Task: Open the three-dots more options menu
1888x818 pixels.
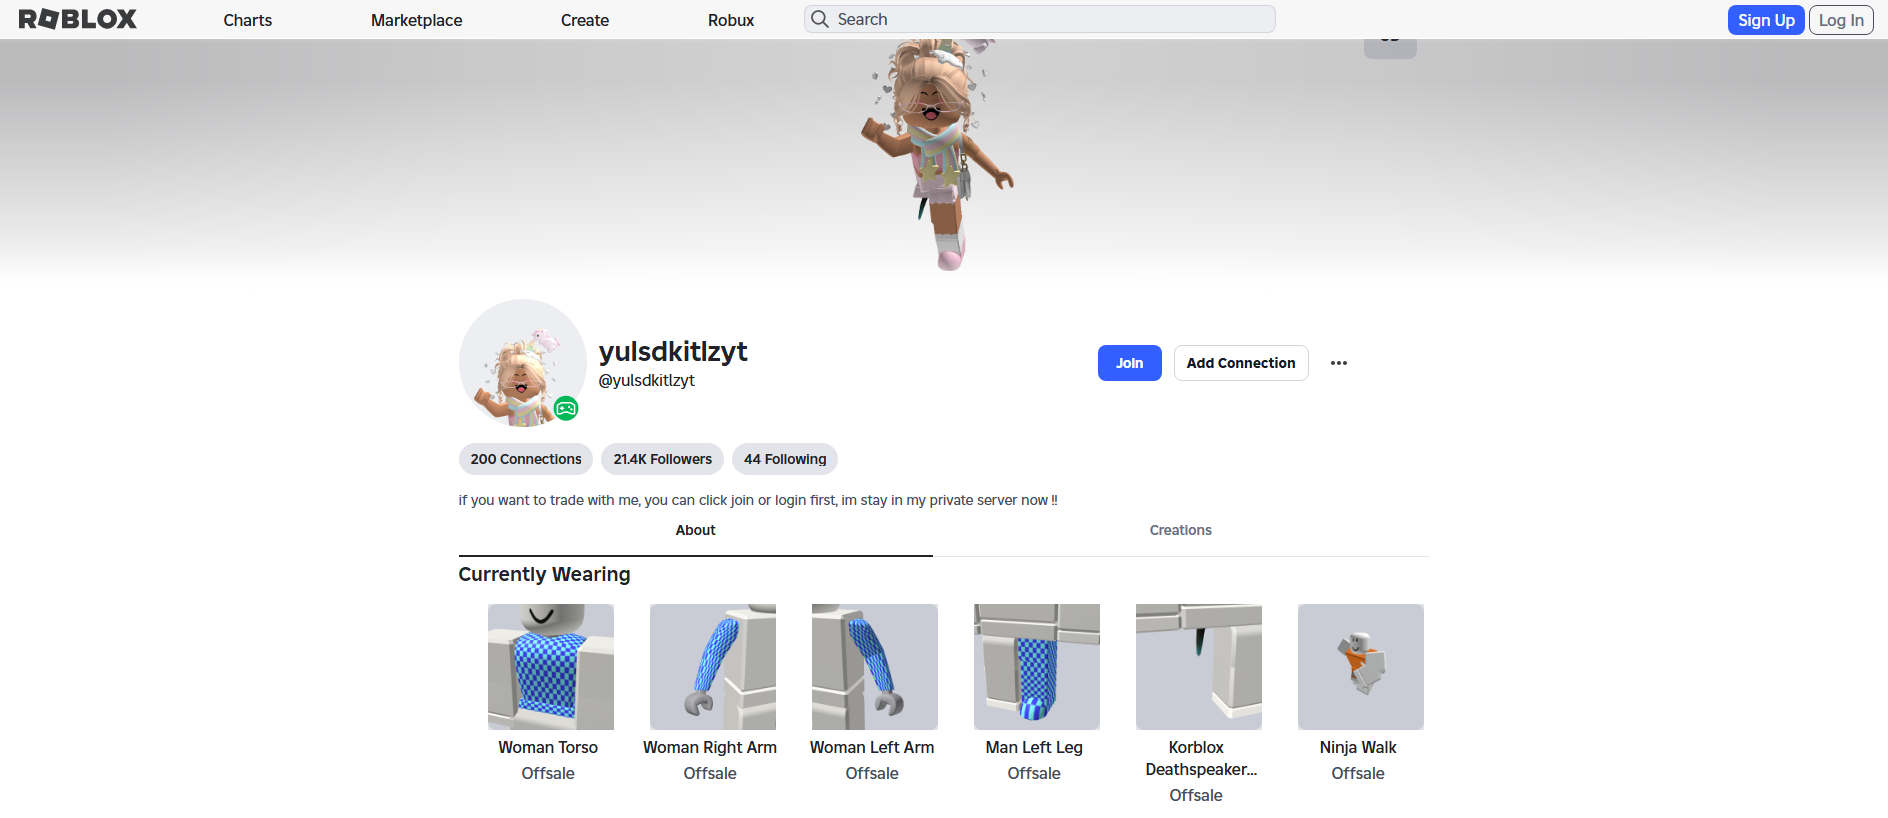Action: tap(1339, 363)
